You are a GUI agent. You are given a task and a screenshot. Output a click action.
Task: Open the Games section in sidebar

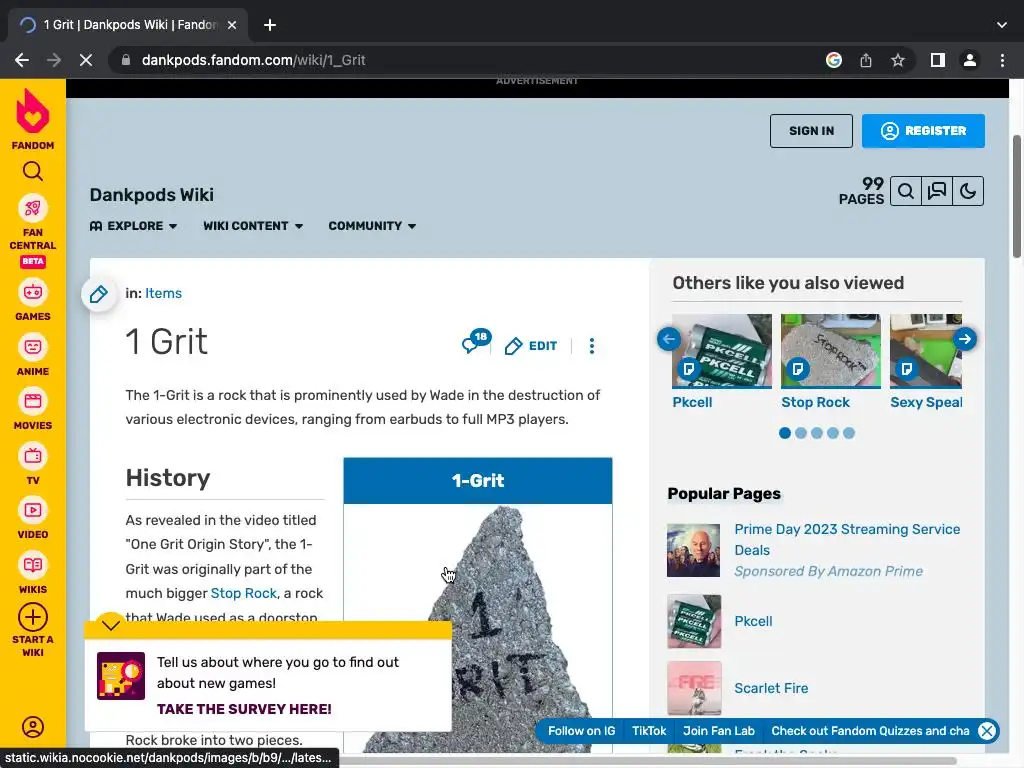(x=33, y=300)
